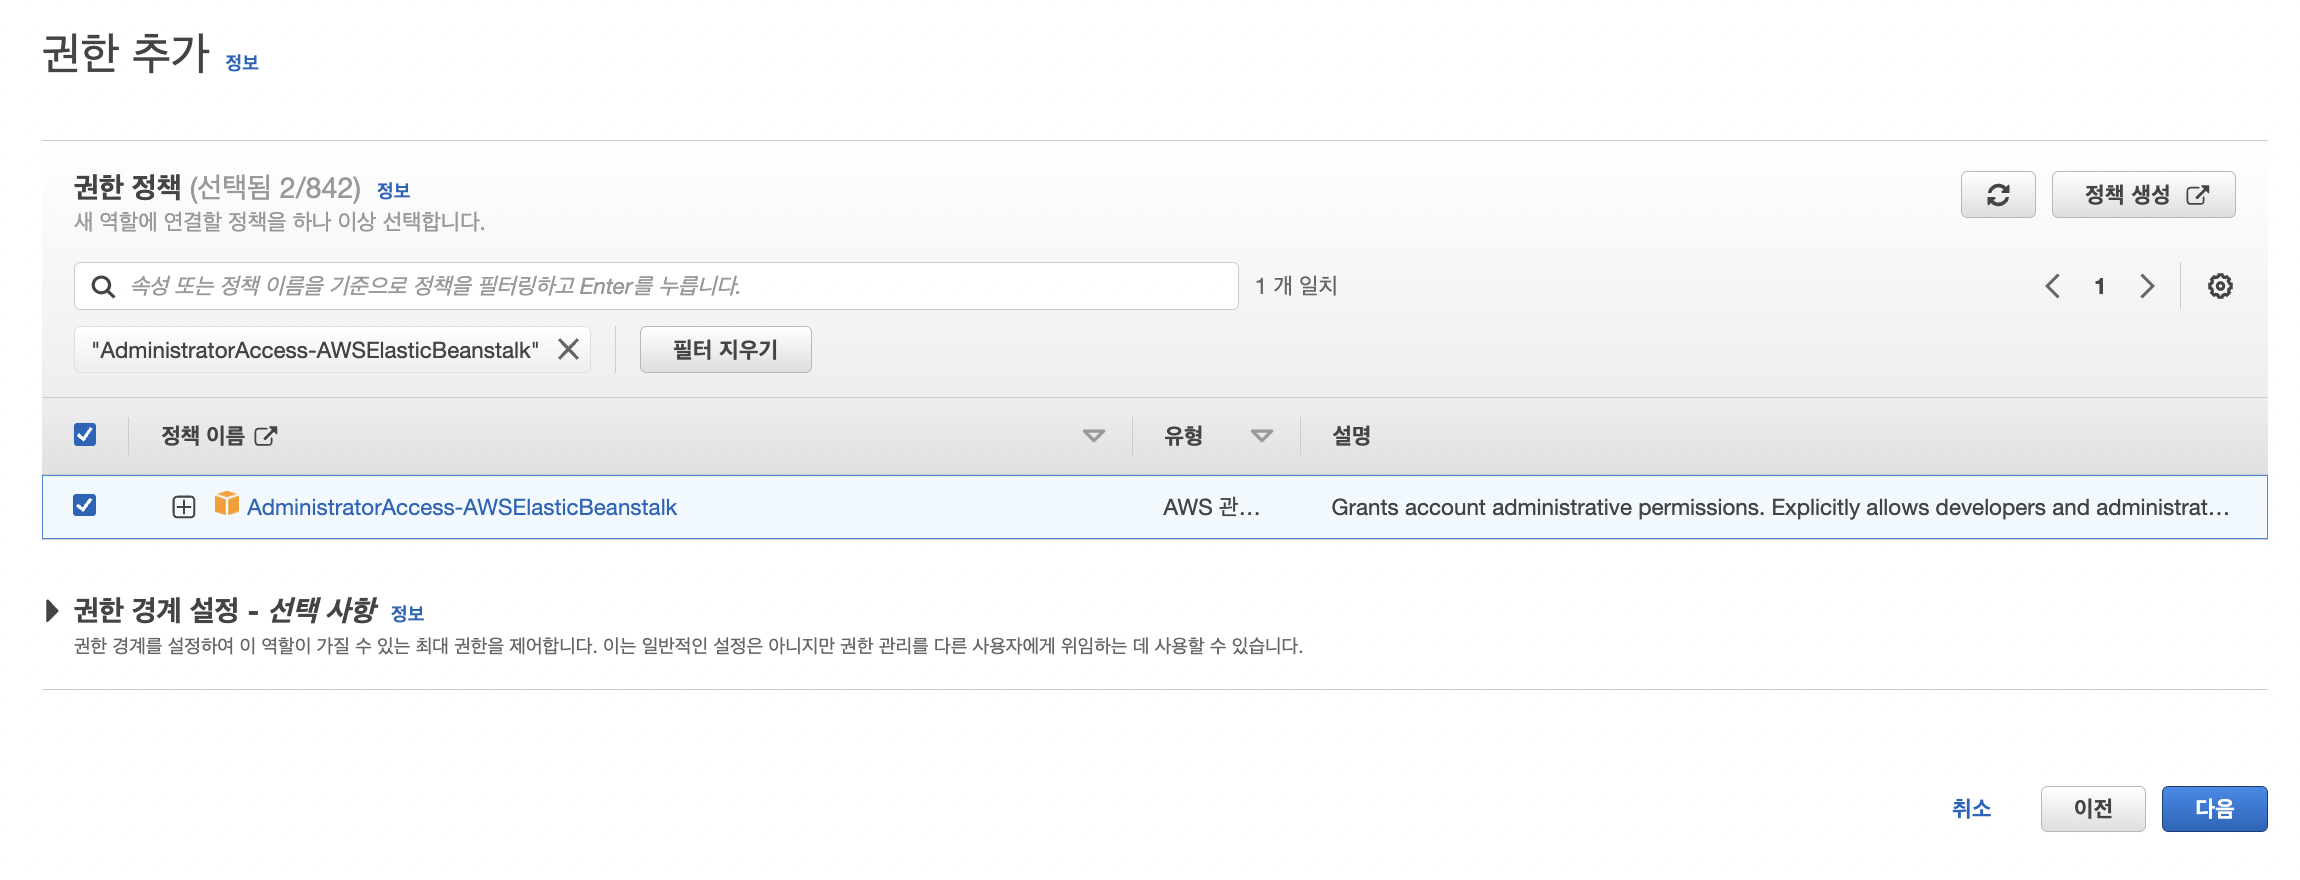Uncheck the AdministratorAccess-AWSElasticBeanstalk policy checkbox
The image size is (2300, 880).
point(85,505)
